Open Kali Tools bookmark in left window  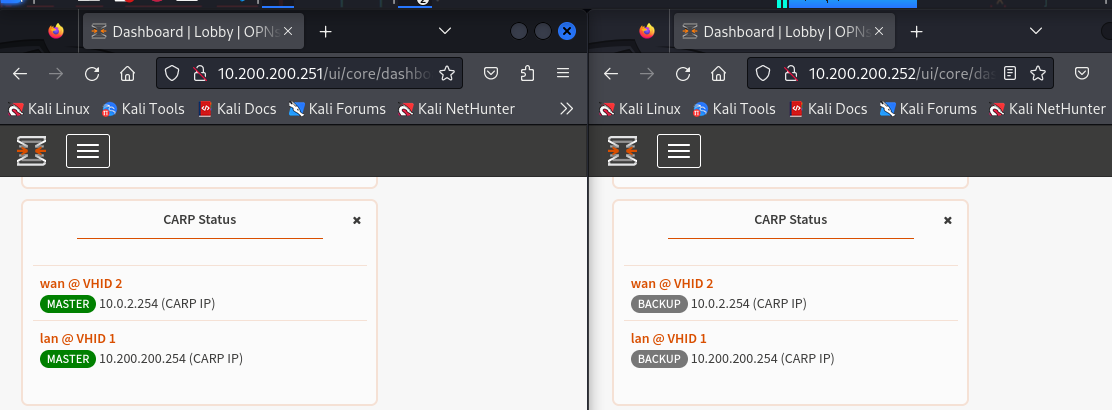tap(143, 109)
